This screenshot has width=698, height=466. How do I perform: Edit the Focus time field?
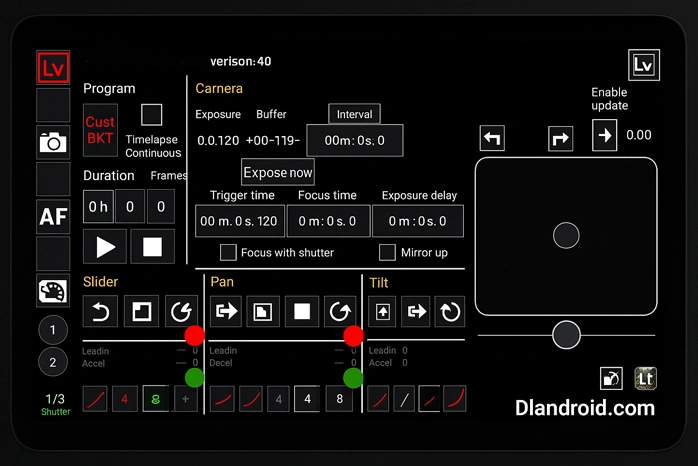click(329, 221)
